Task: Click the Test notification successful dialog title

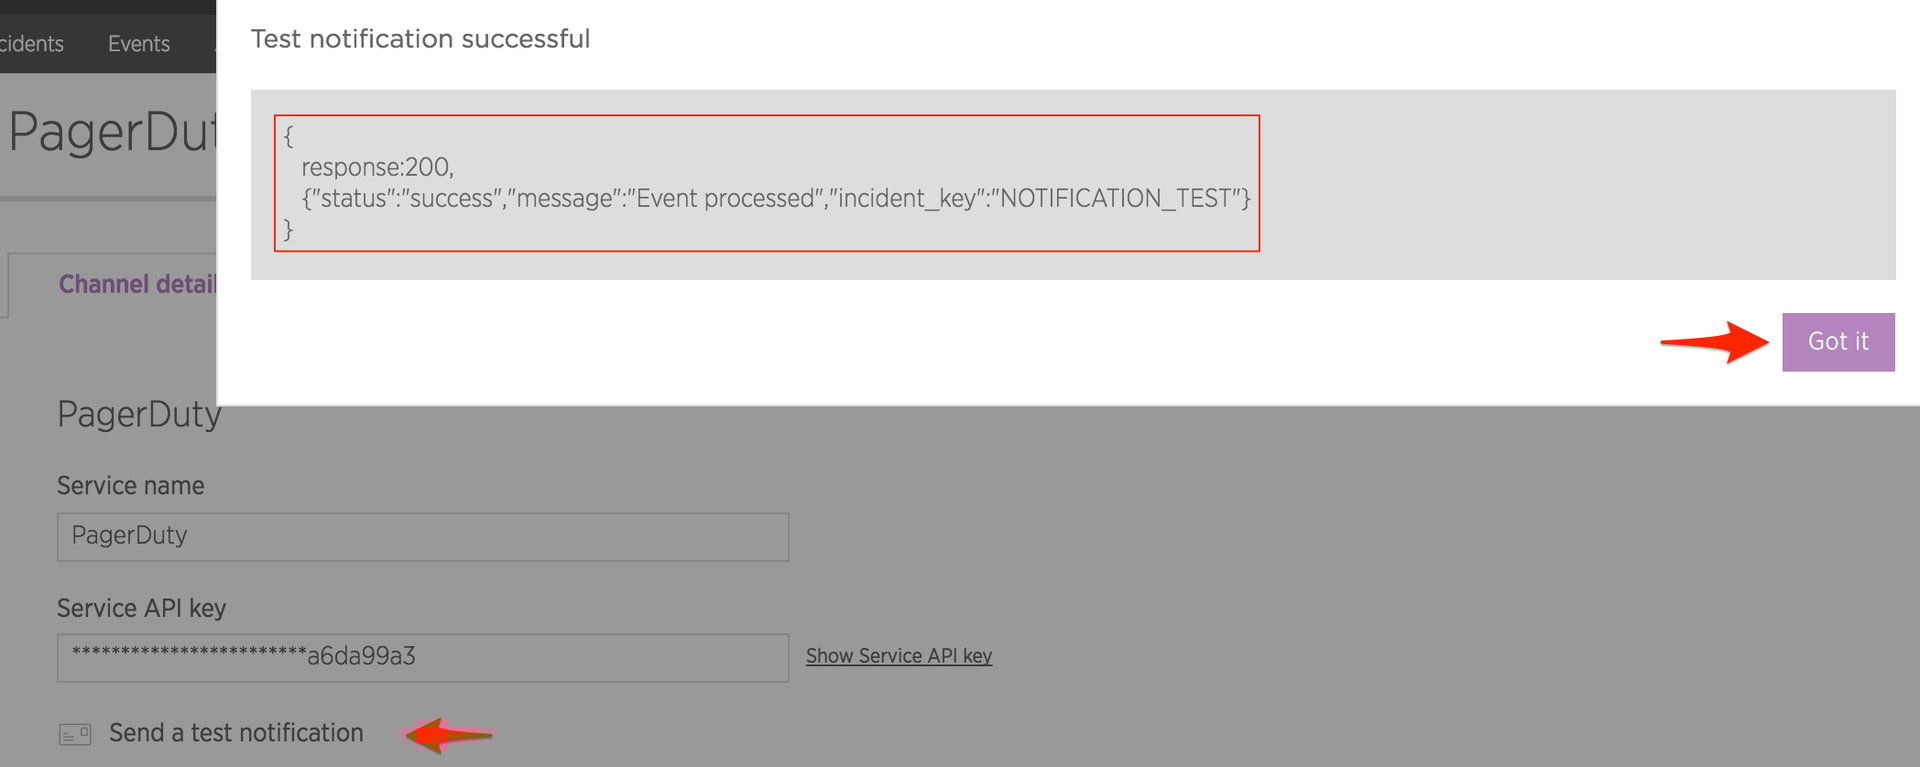Action: click(420, 39)
